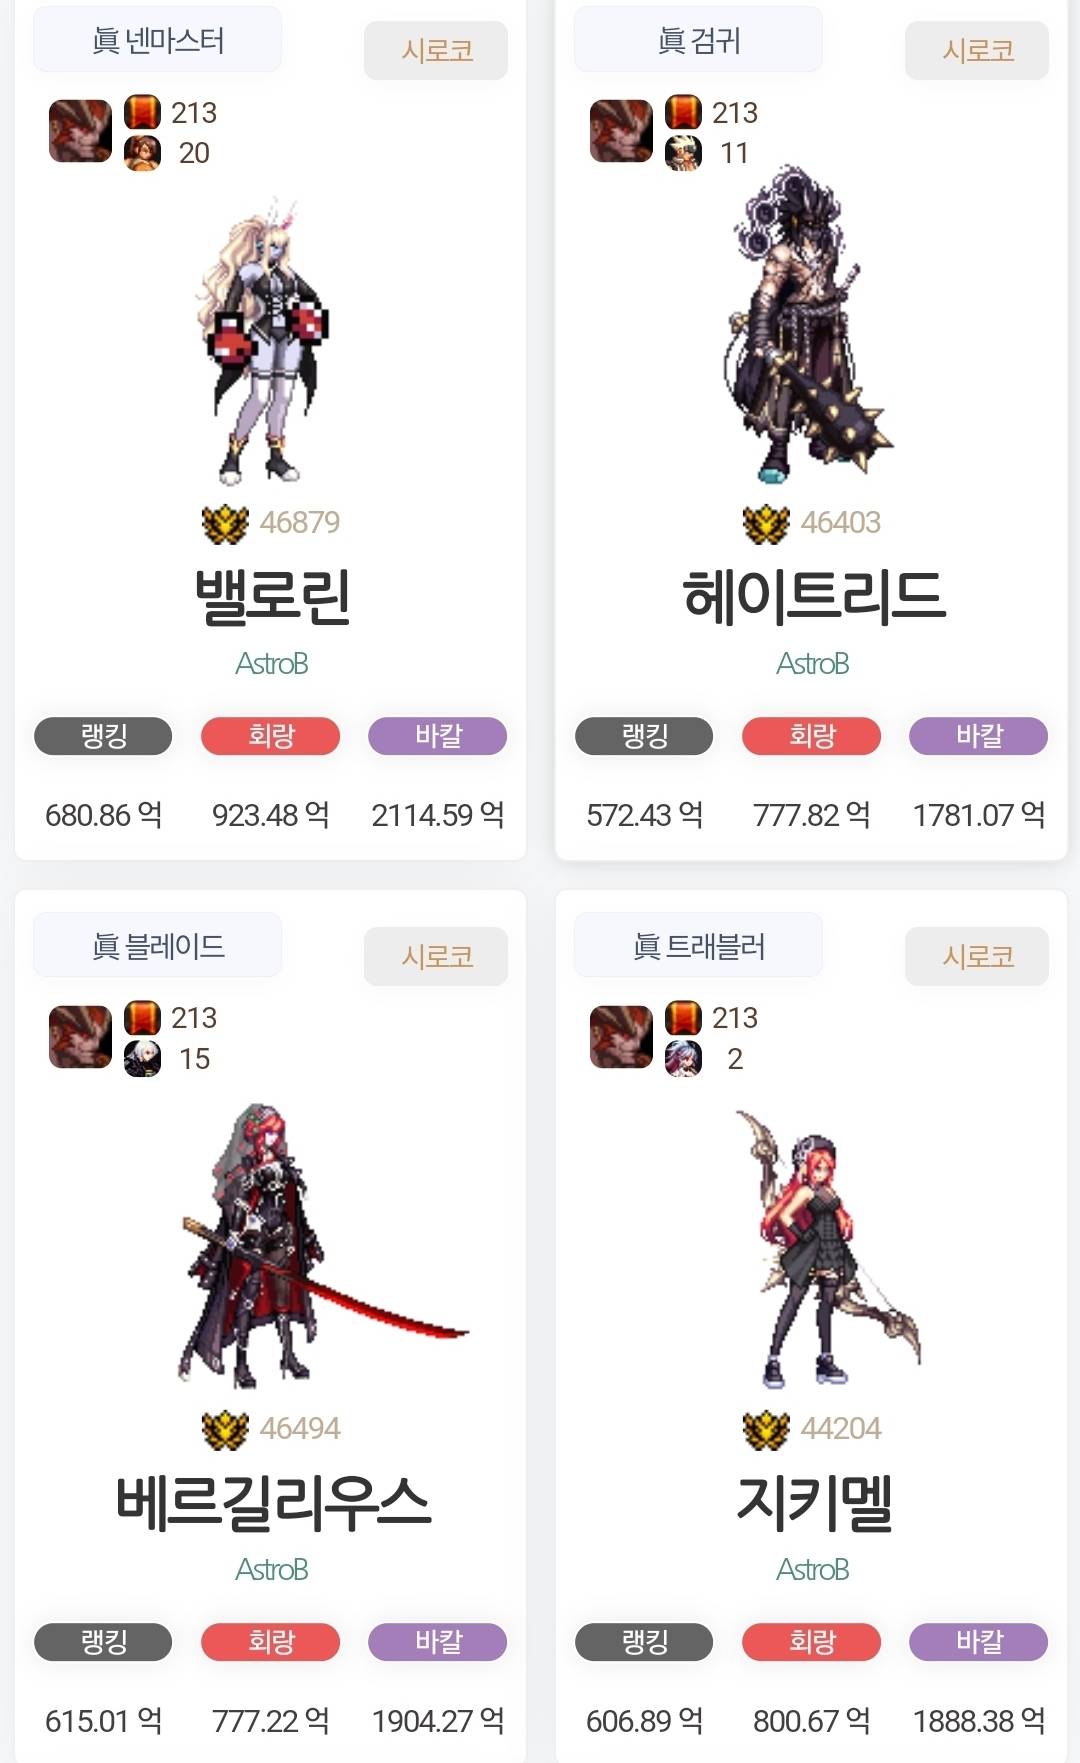Click the 眞 트래블러 class label
Image resolution: width=1080 pixels, height=1763 pixels.
699,945
